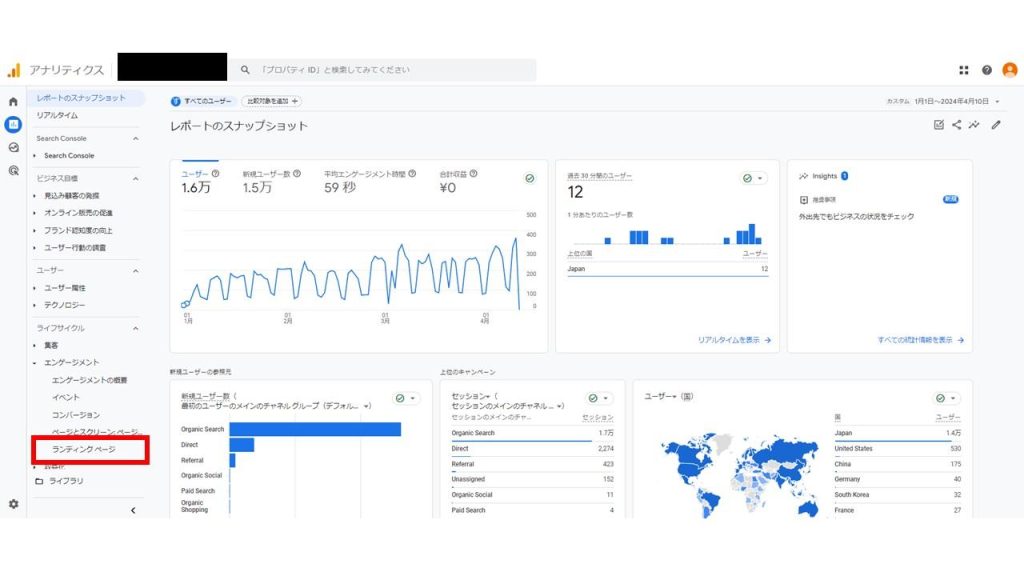Open the Advertising icon in left rail
1024x576 pixels.
pyautogui.click(x=13, y=170)
